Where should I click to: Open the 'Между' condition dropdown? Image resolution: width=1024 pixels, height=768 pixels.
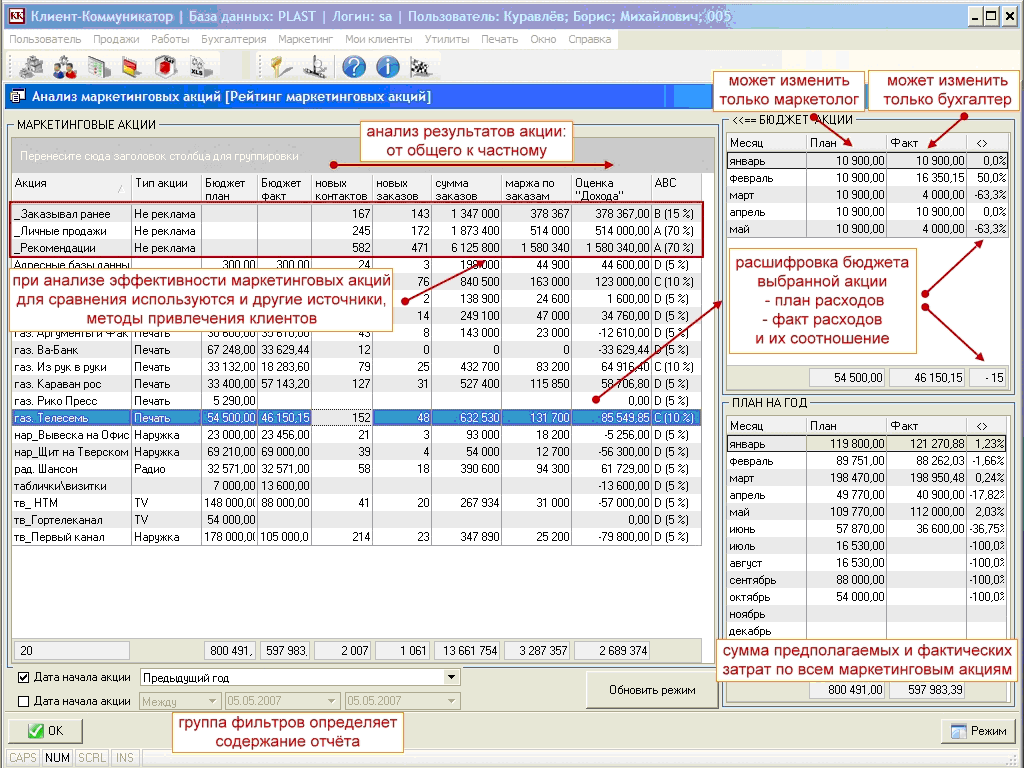212,701
